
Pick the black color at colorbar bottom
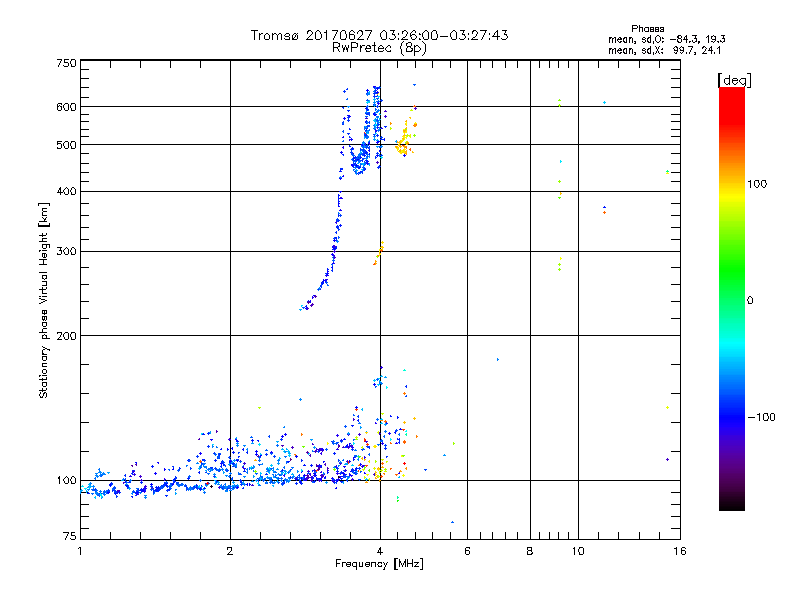[732, 506]
